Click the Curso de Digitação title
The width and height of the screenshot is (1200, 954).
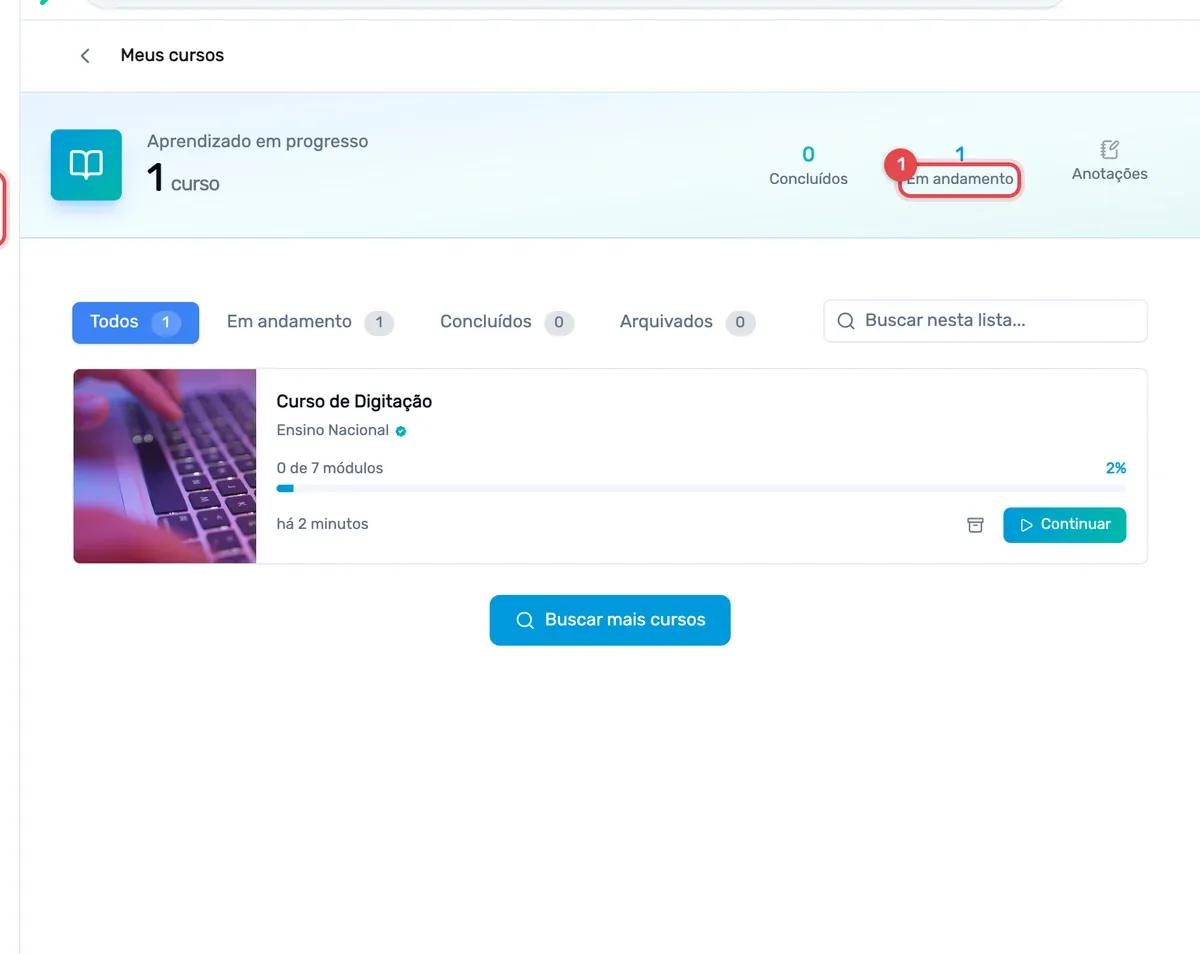pos(354,402)
